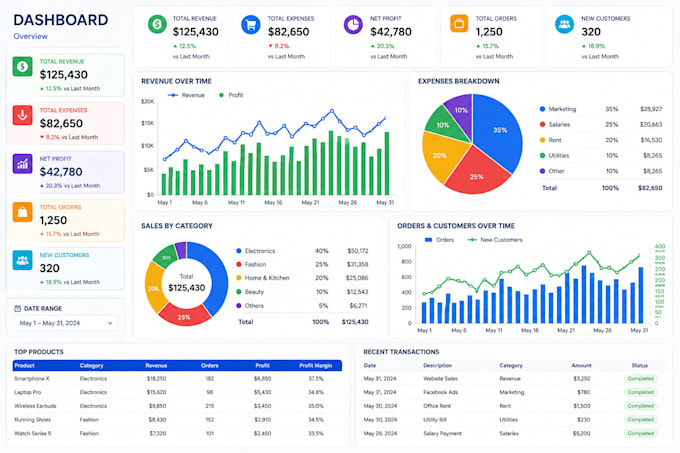The width and height of the screenshot is (680, 453).
Task: Toggle the New Customers series in the legend
Action: 494,240
